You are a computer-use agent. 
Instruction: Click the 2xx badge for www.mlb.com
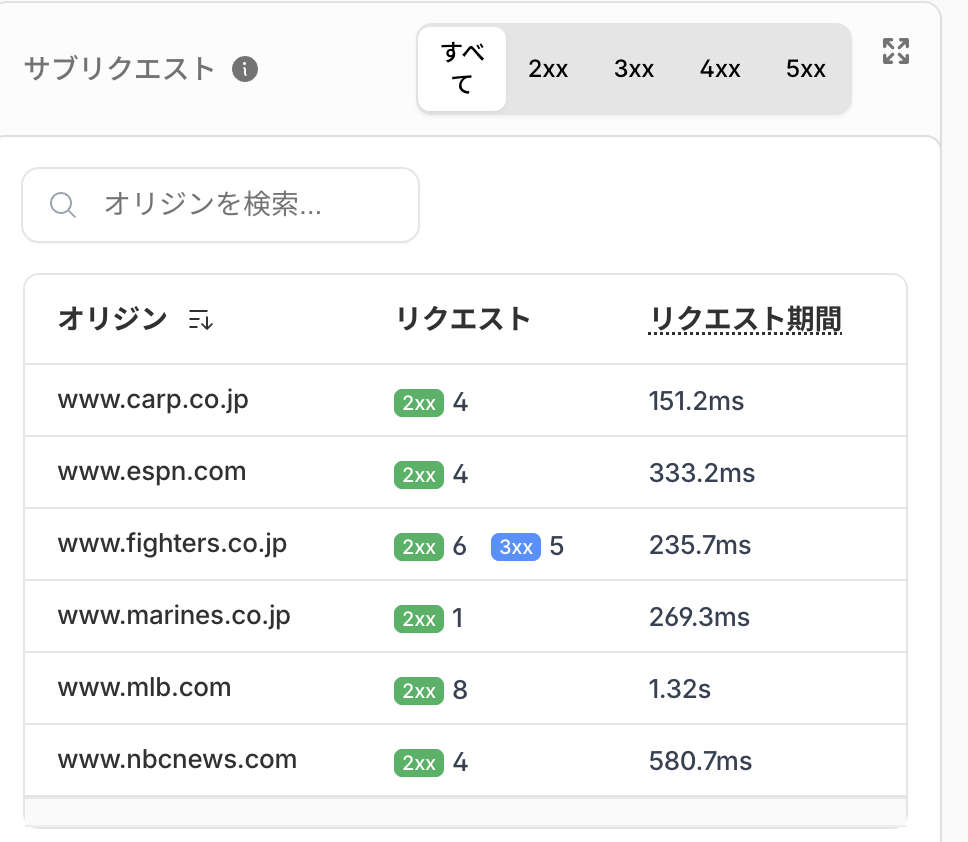(418, 690)
